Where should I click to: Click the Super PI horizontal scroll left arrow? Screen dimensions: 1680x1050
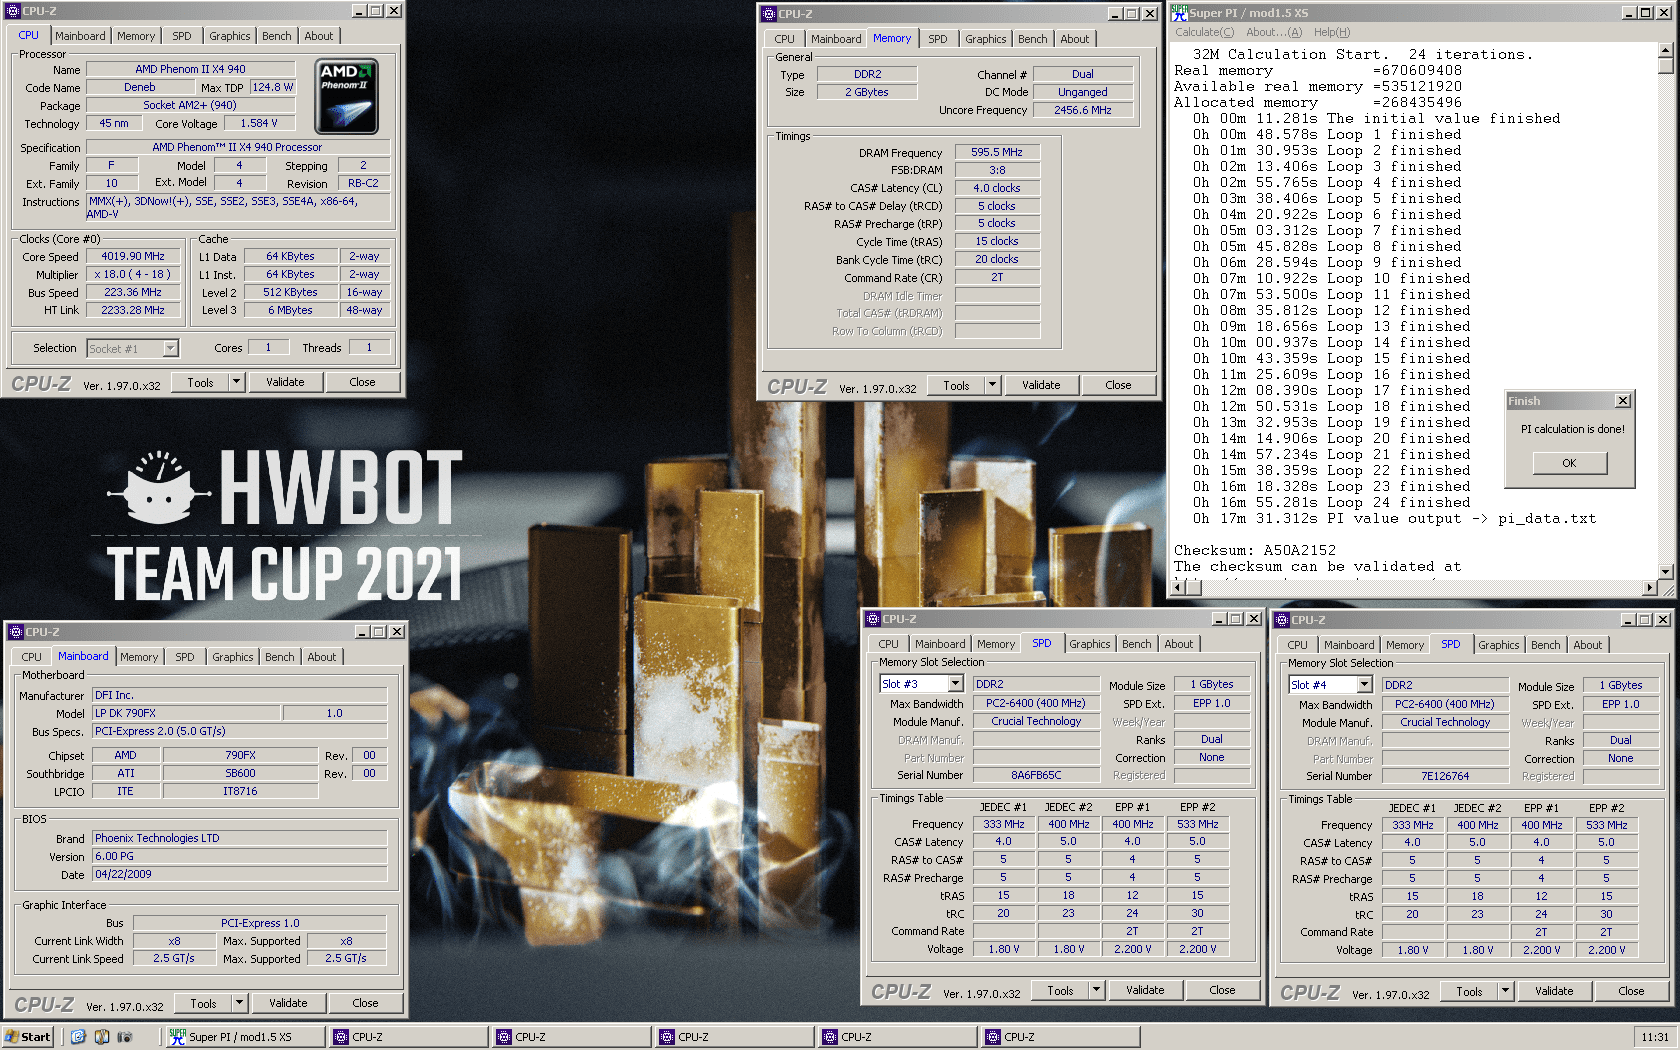point(1178,587)
